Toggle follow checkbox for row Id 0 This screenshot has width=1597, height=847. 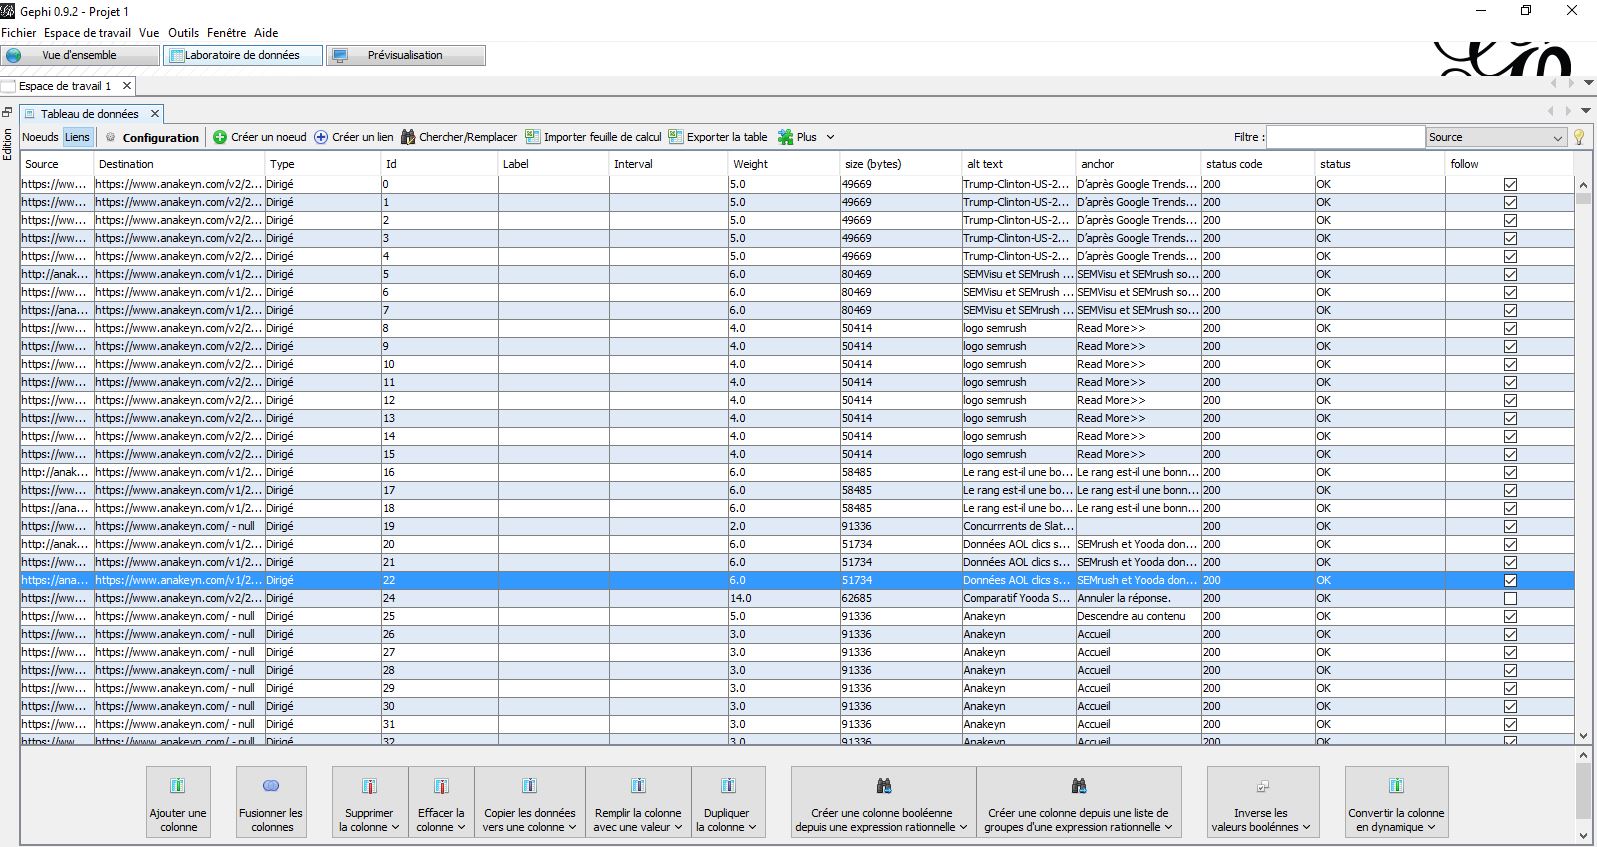[1510, 184]
